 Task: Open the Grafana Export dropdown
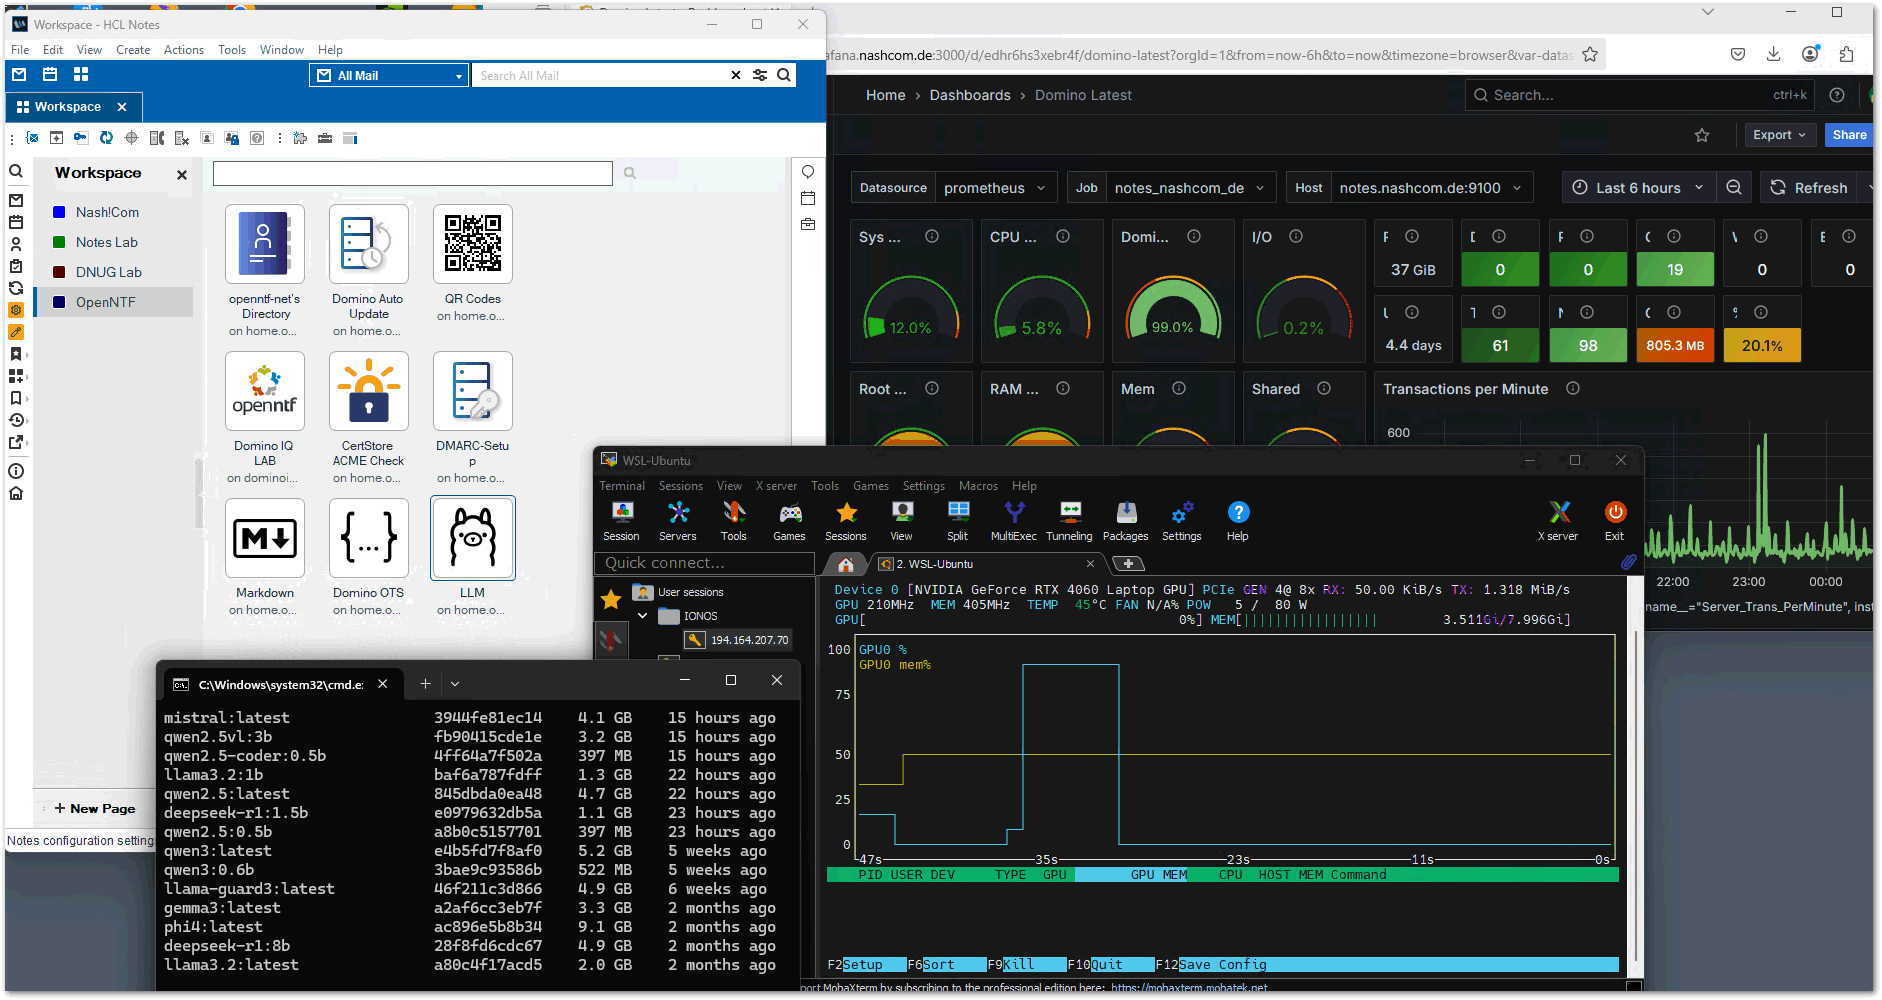click(1780, 135)
